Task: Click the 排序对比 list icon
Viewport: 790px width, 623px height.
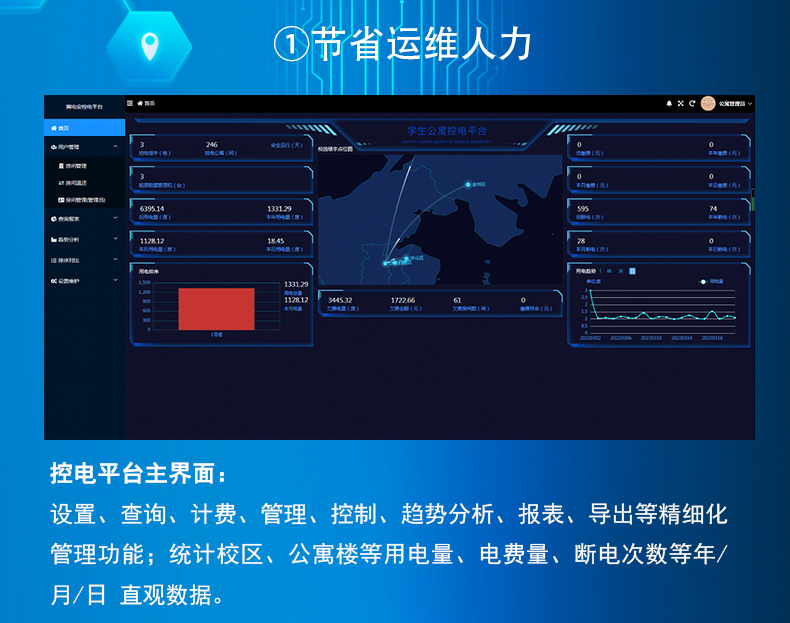Action: coord(53,260)
